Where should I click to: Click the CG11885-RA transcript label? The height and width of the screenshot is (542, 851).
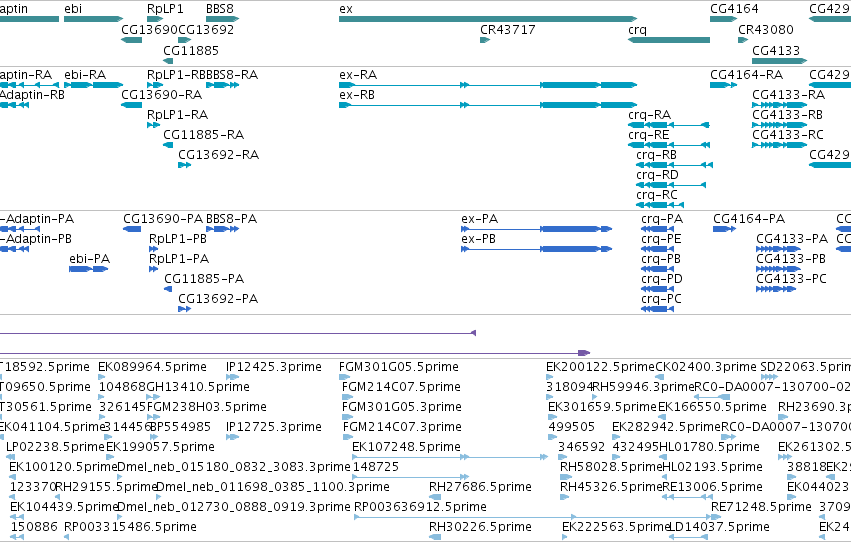(204, 135)
